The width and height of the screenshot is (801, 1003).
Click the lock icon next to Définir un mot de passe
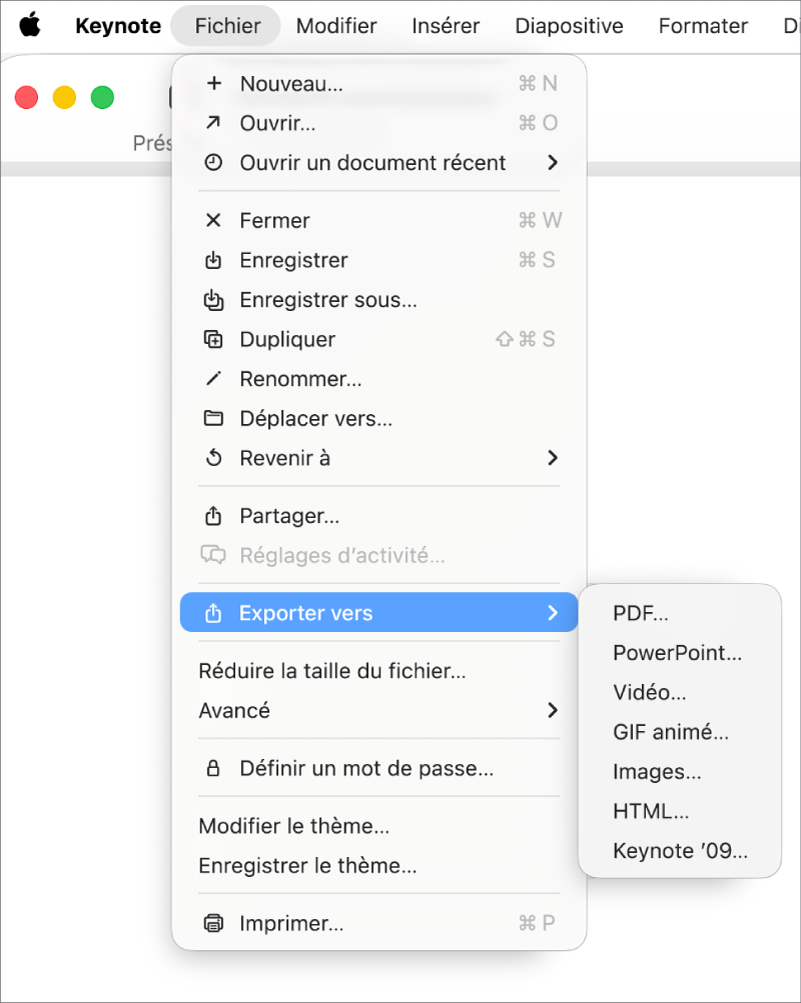[214, 768]
